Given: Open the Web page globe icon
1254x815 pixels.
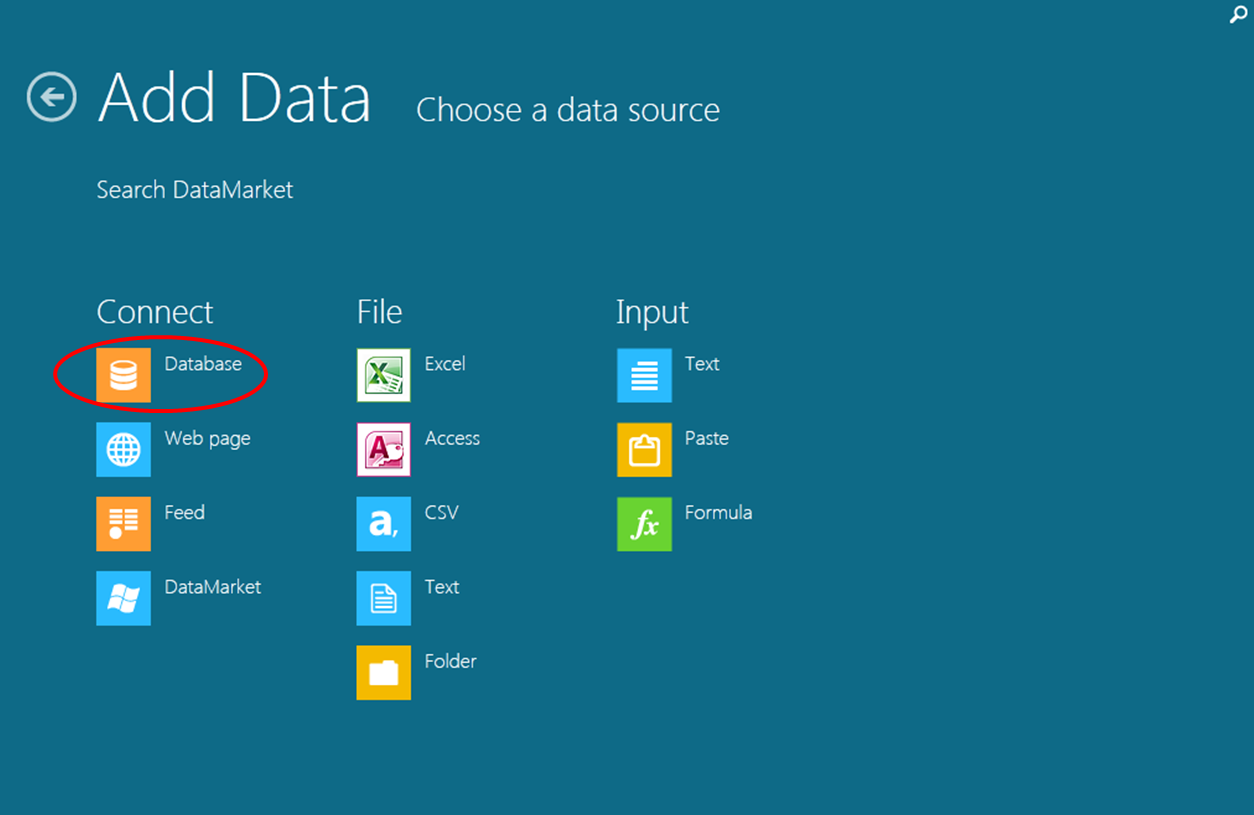Looking at the screenshot, I should (123, 449).
